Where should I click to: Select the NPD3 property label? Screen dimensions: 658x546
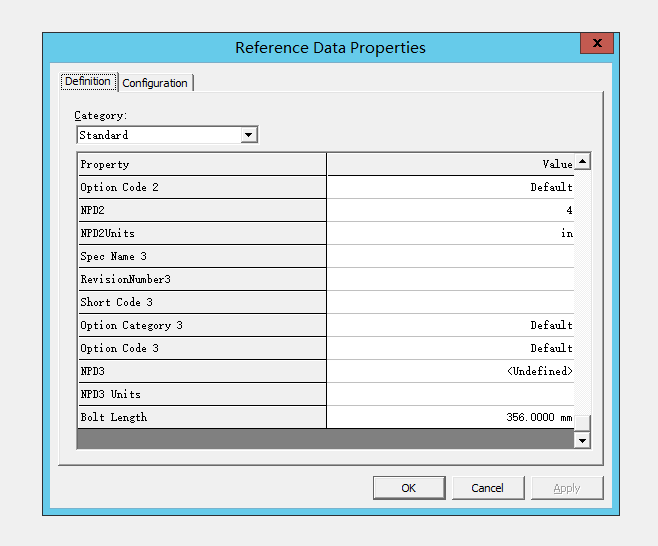click(x=202, y=371)
